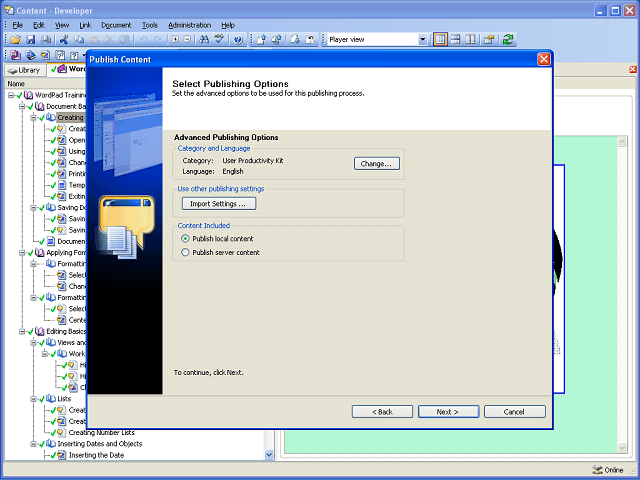This screenshot has height=480, width=640.
Task: Click the < Back button
Action: click(x=382, y=411)
